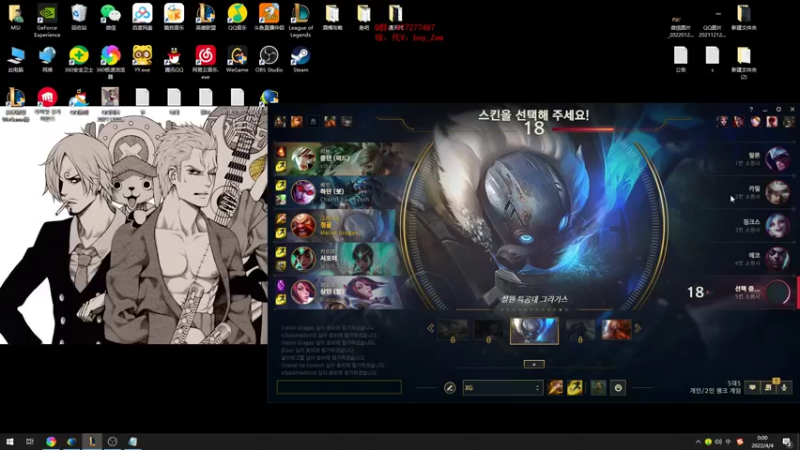Click the rune page edit pencil icon

pyautogui.click(x=449, y=388)
